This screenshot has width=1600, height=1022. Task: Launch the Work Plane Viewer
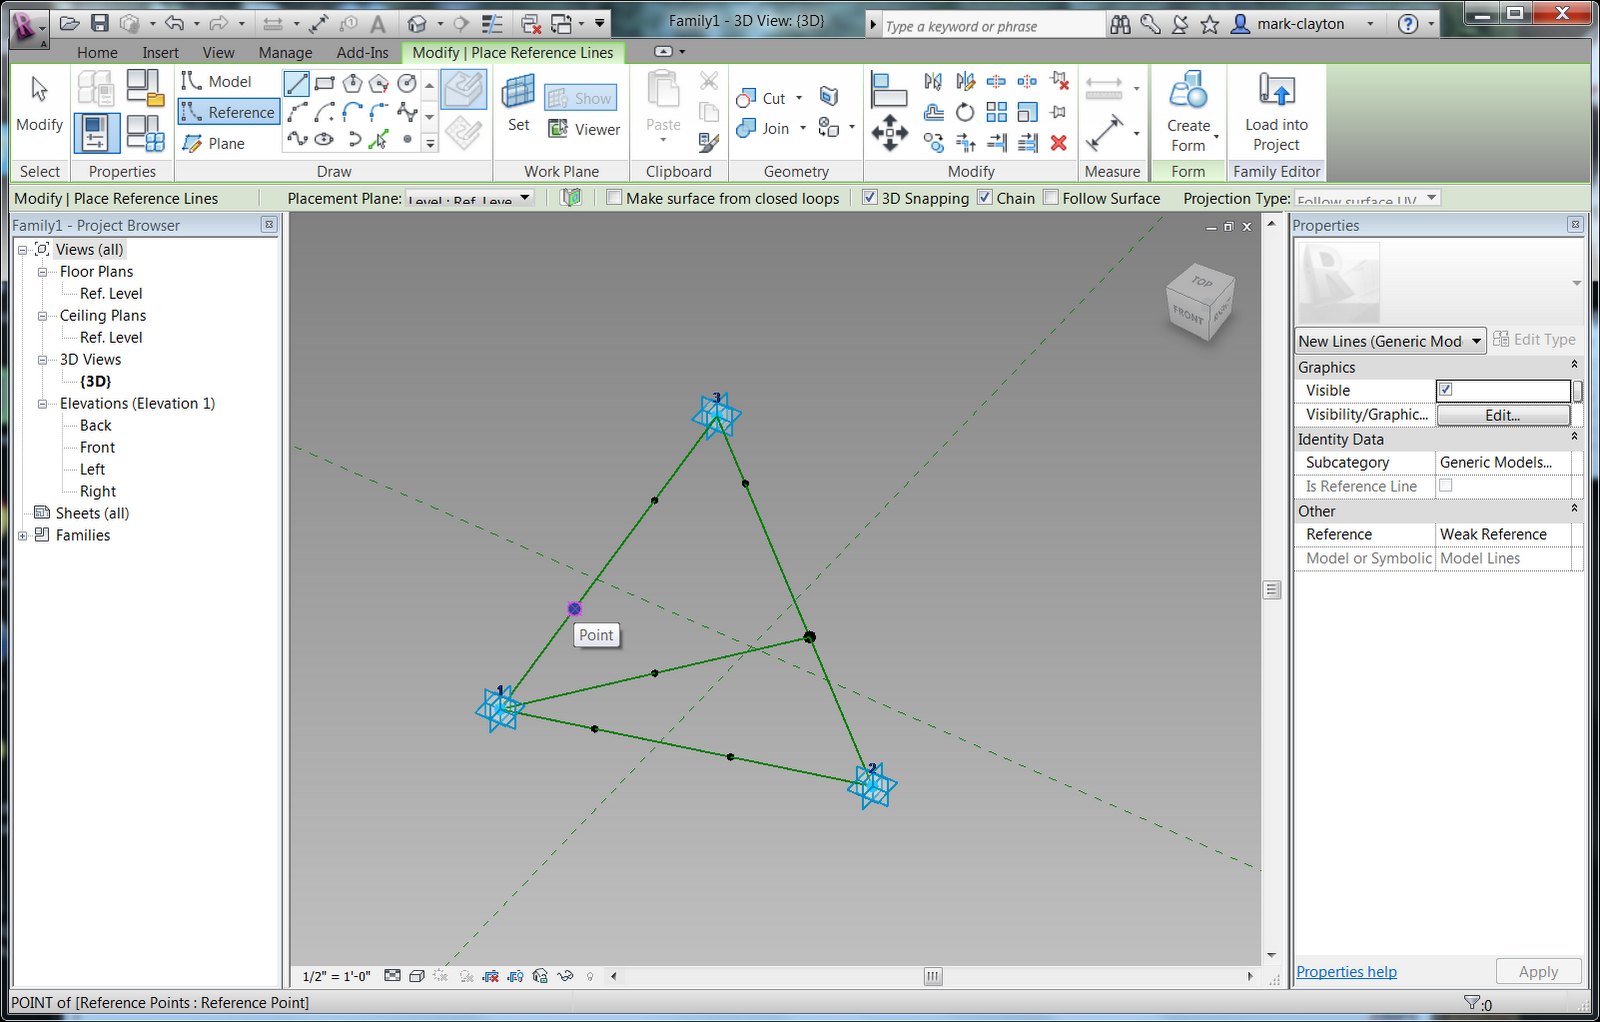point(583,129)
